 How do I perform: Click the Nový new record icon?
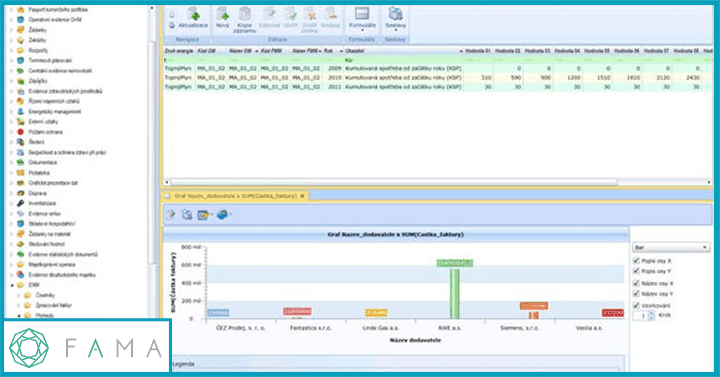pyautogui.click(x=223, y=14)
